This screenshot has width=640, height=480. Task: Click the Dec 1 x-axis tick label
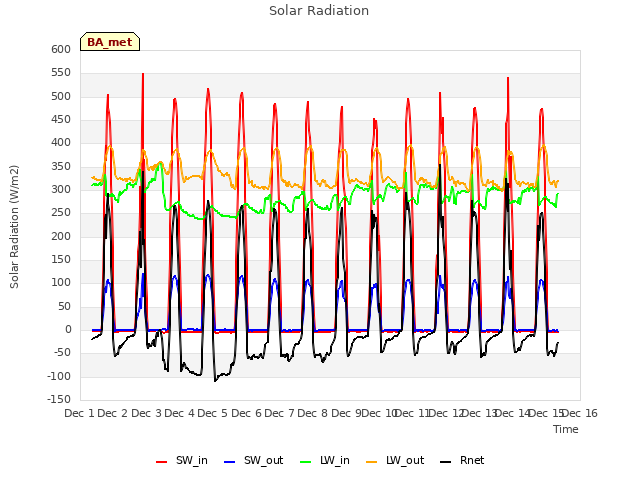pos(80,413)
